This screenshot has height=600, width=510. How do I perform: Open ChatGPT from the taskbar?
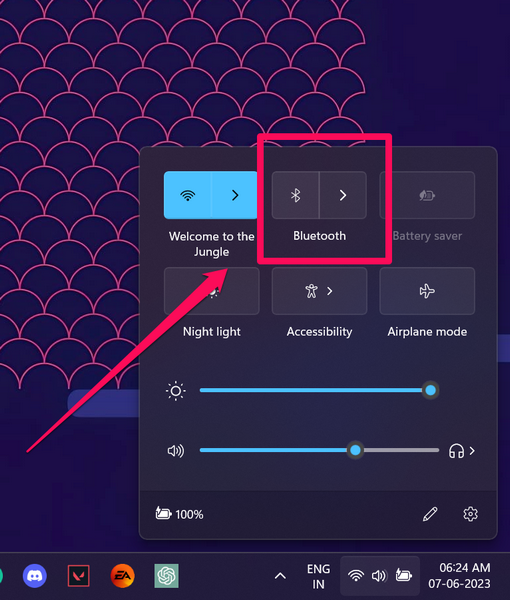166,576
